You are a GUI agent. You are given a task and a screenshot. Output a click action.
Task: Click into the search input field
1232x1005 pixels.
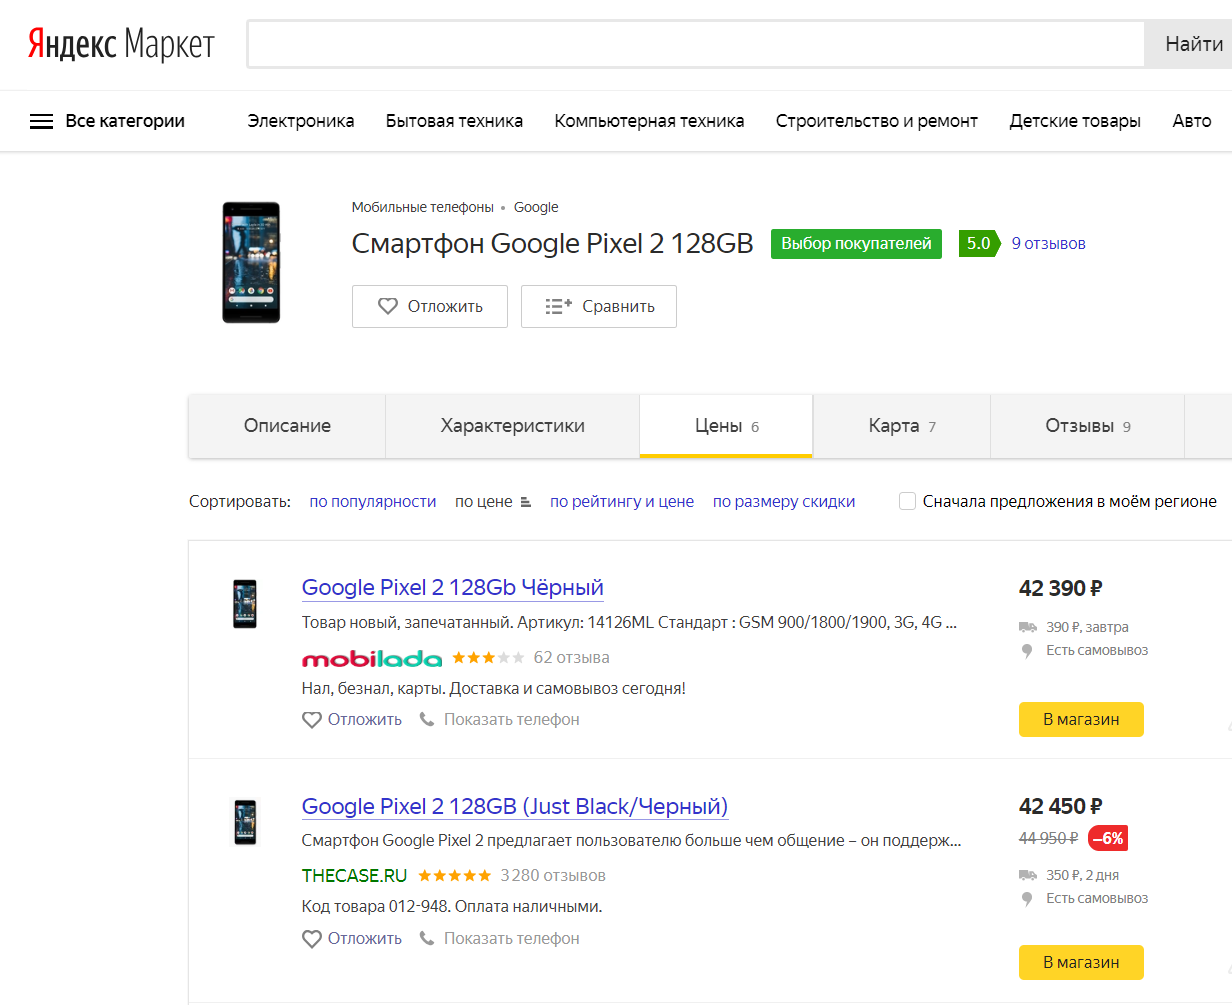[695, 44]
